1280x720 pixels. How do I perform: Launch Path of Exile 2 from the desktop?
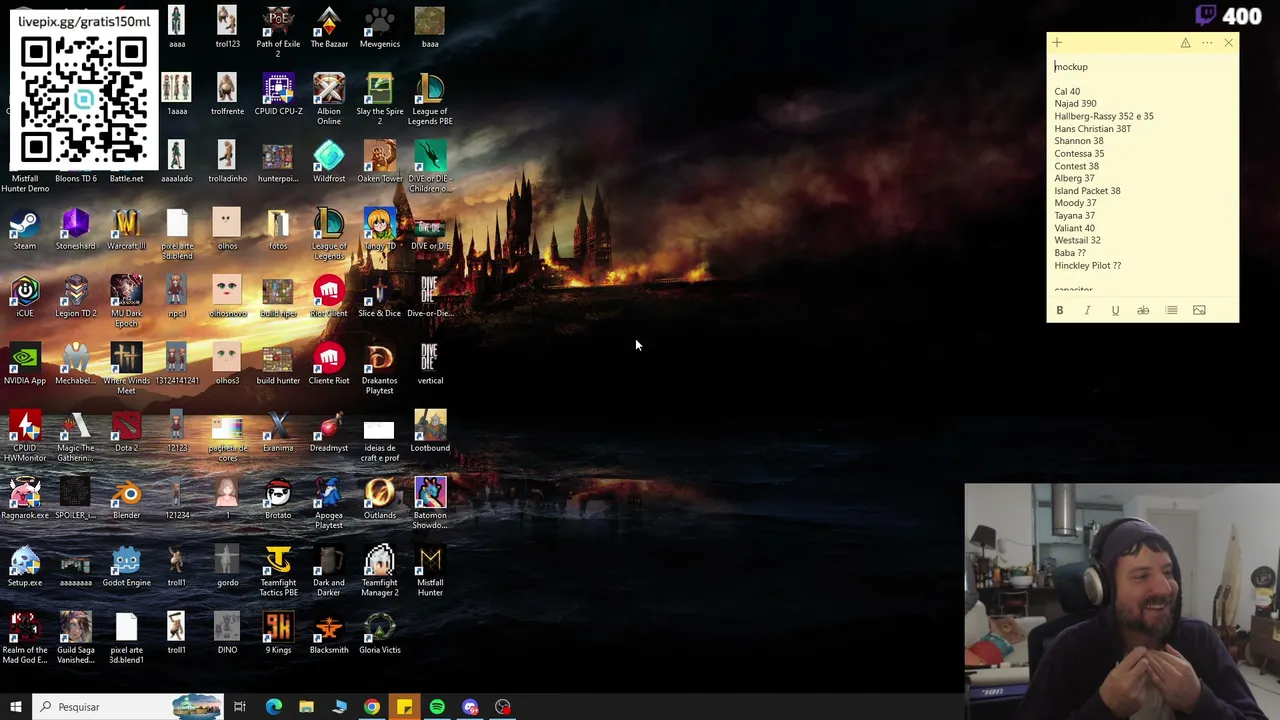point(278,30)
